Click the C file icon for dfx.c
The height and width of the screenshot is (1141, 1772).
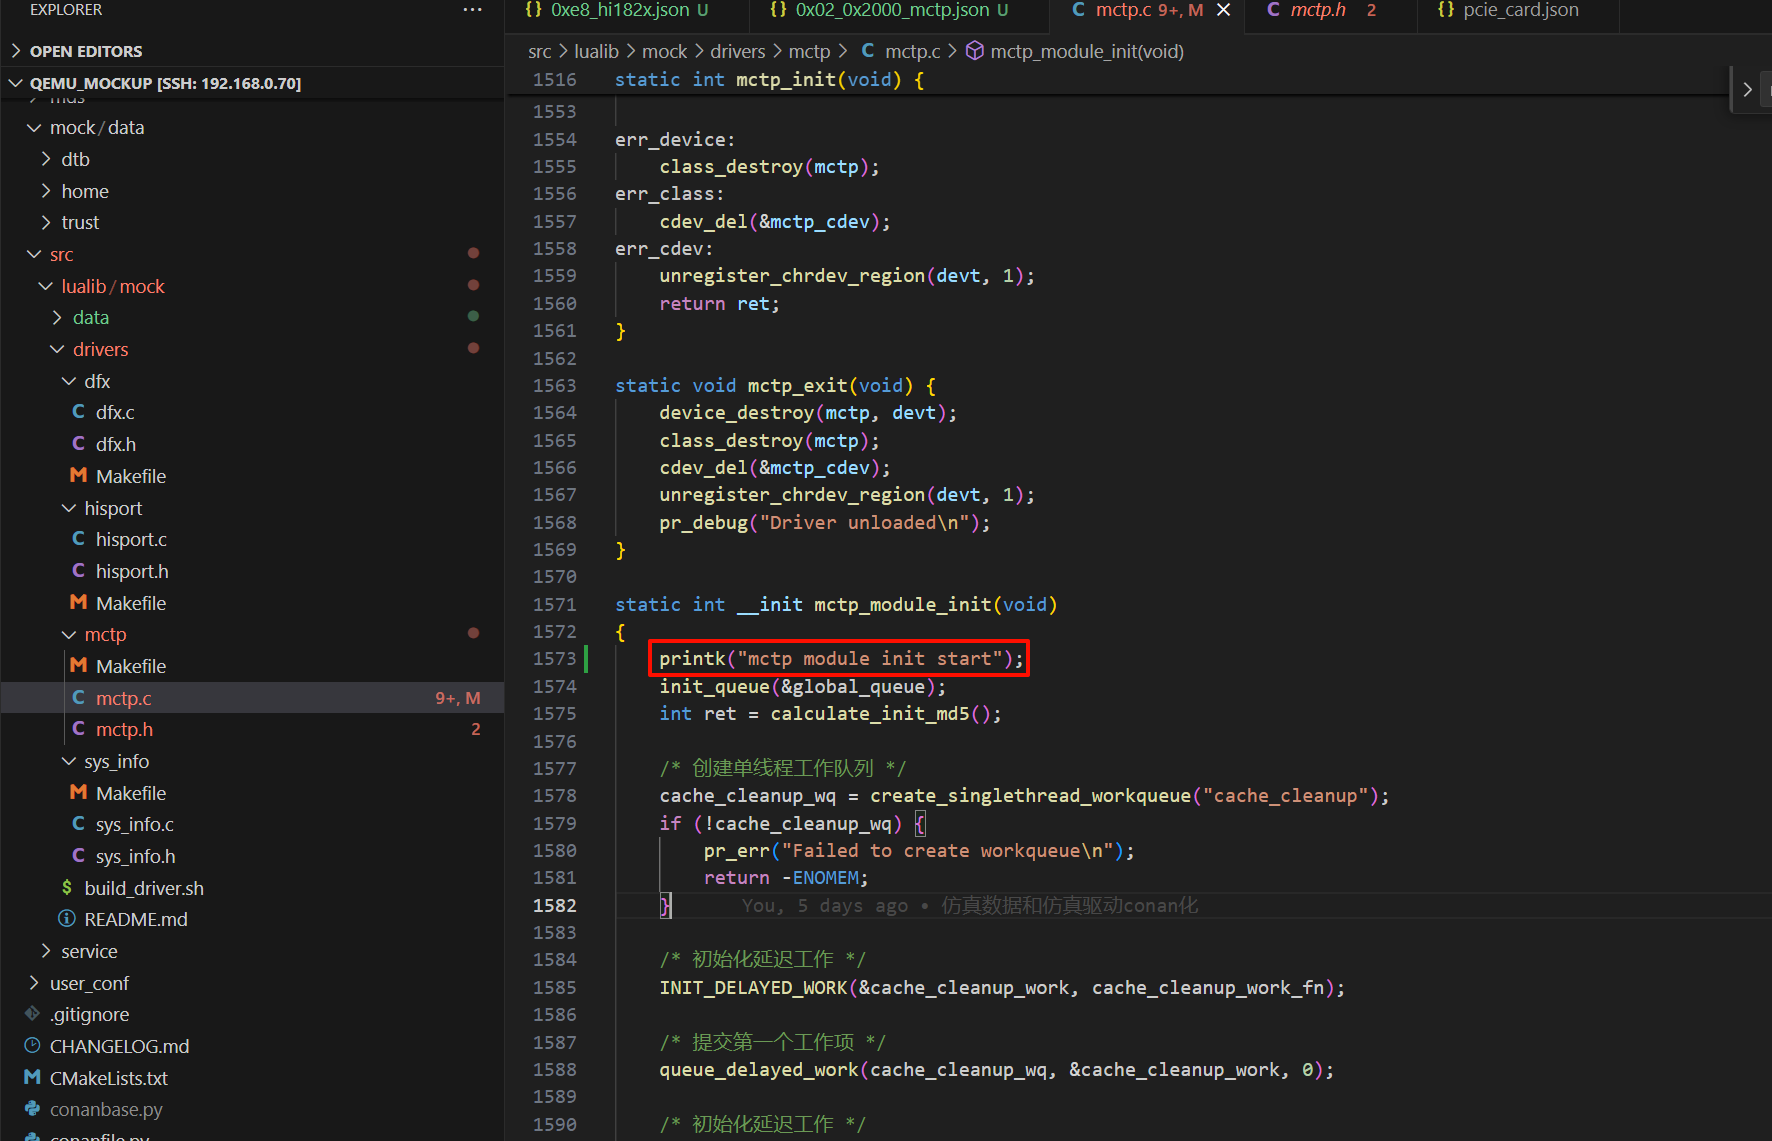(x=79, y=412)
